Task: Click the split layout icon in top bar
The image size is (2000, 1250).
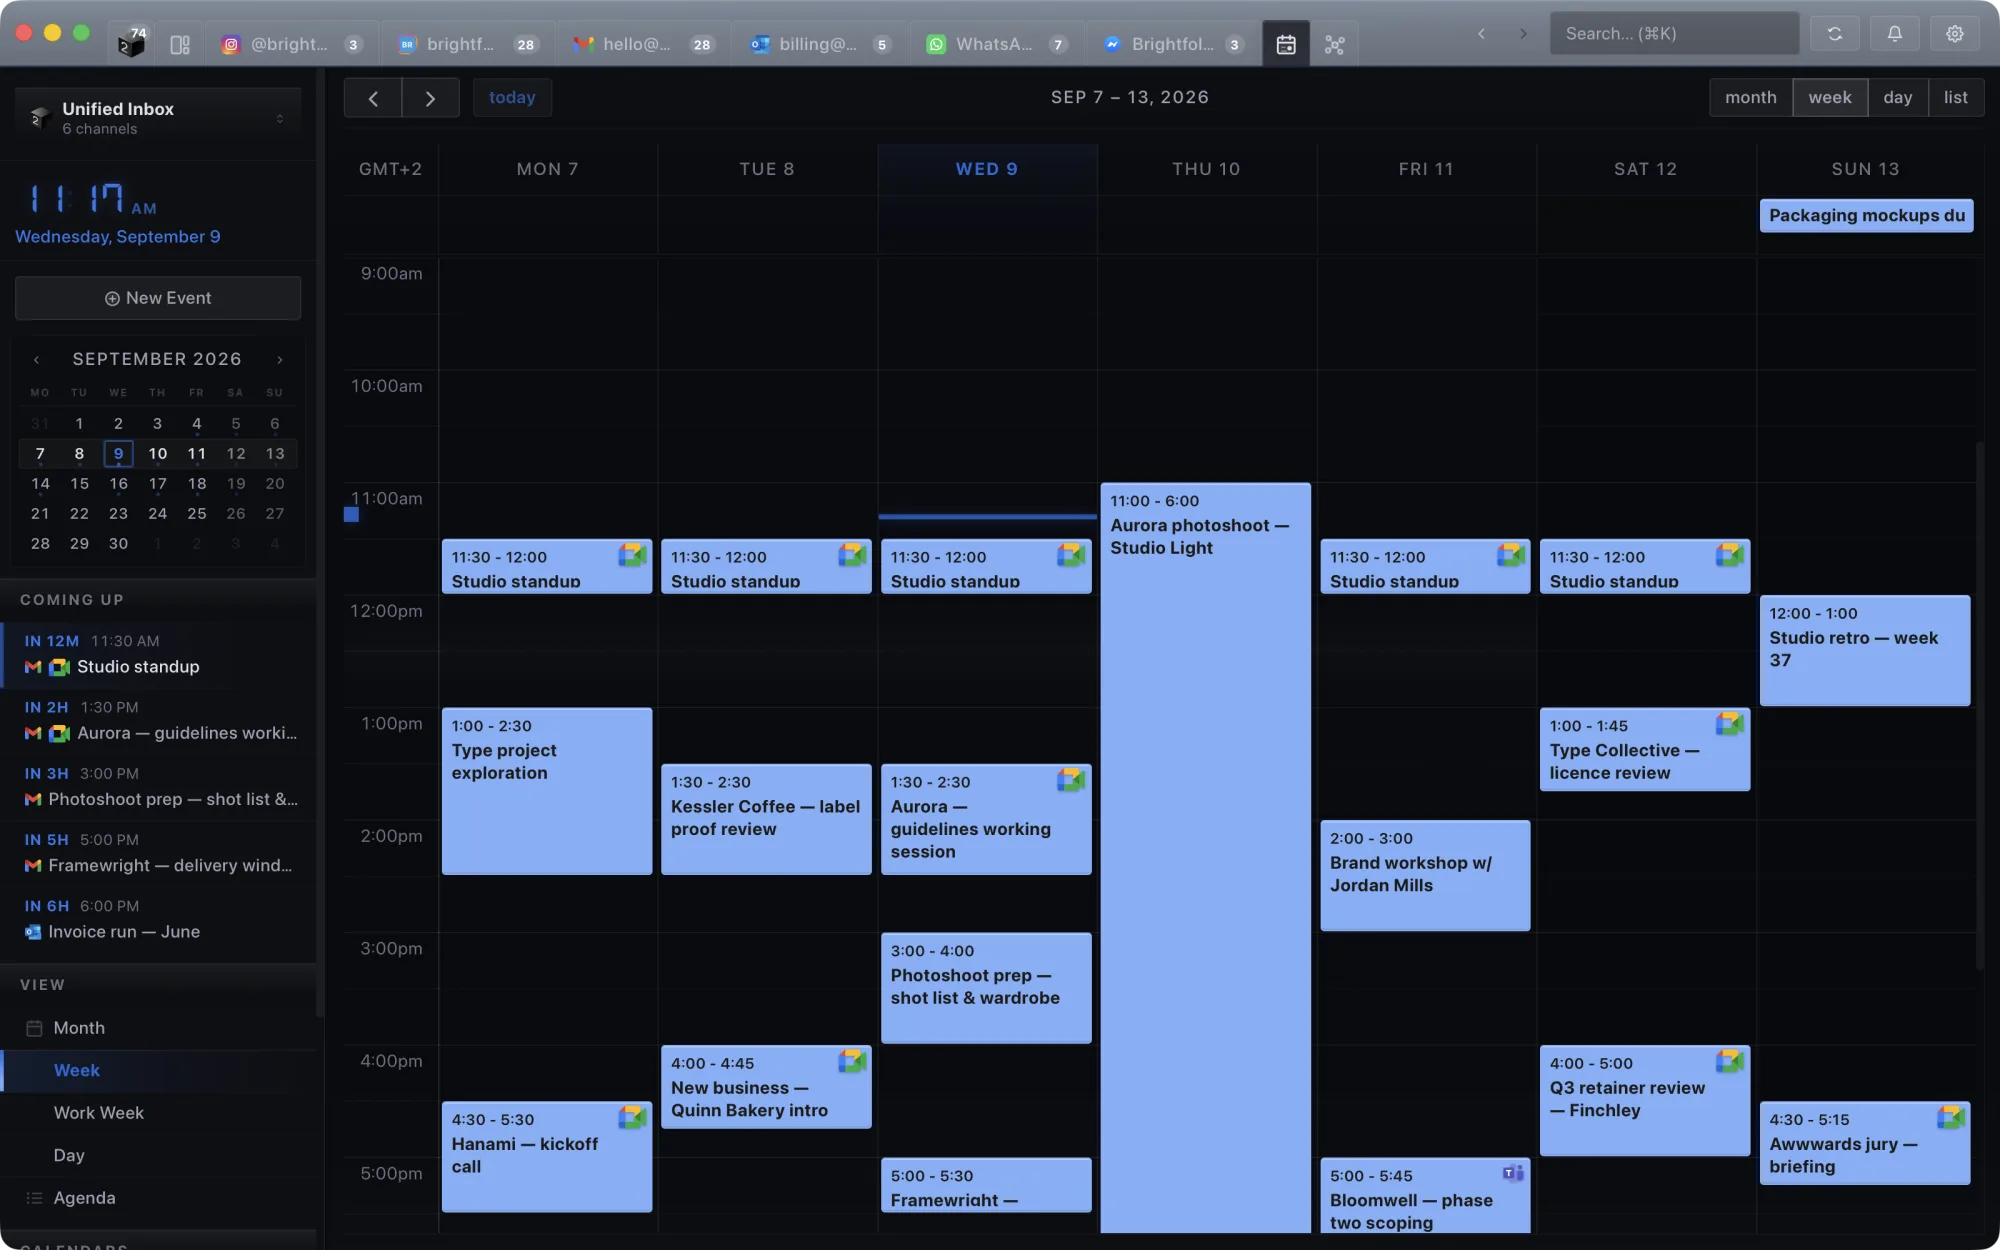Action: point(180,44)
